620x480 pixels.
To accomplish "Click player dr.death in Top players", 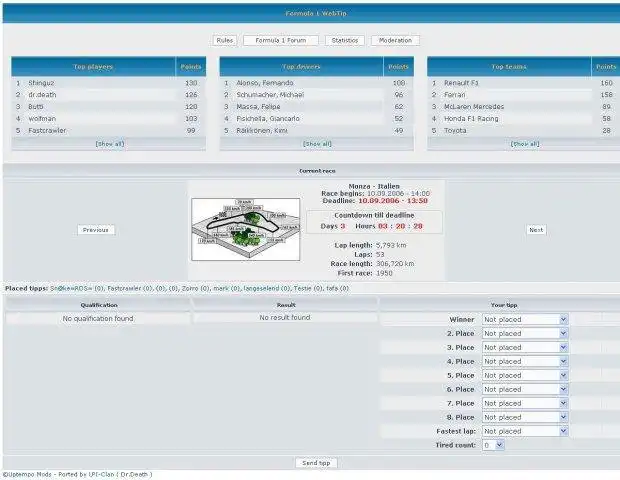I will 42,95.
